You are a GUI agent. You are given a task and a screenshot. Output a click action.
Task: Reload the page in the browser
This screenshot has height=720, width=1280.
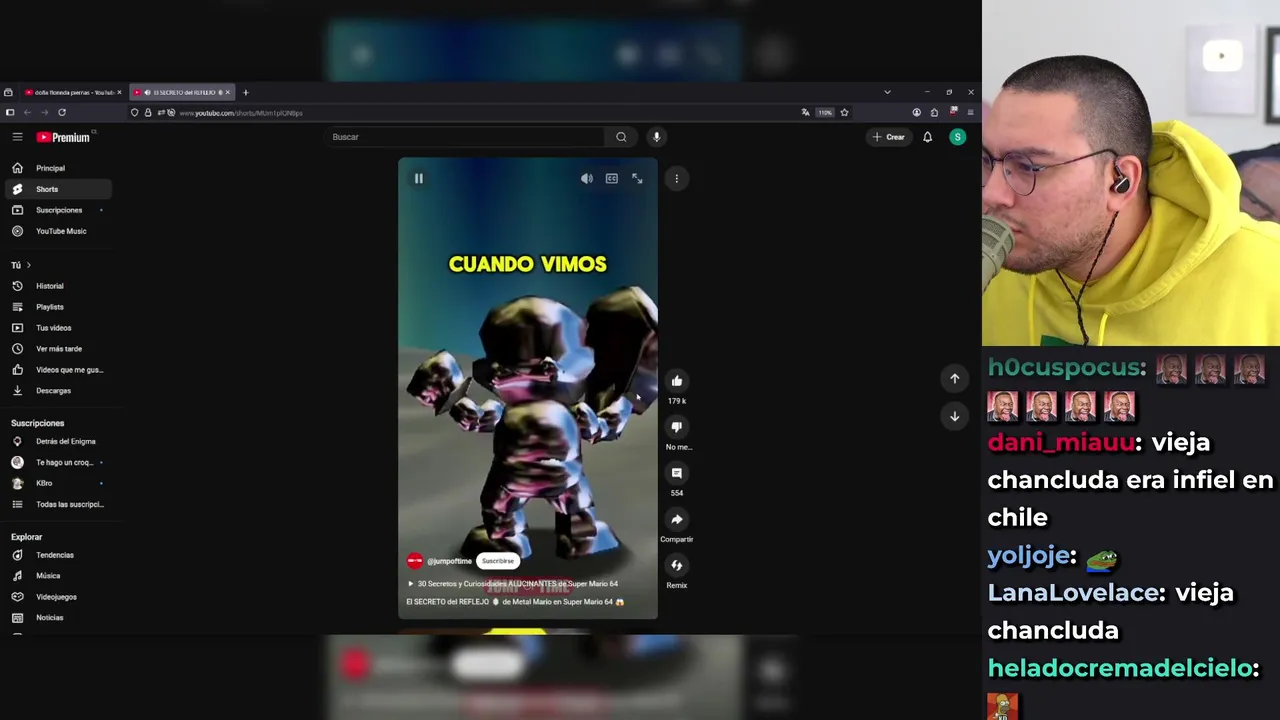click(62, 113)
